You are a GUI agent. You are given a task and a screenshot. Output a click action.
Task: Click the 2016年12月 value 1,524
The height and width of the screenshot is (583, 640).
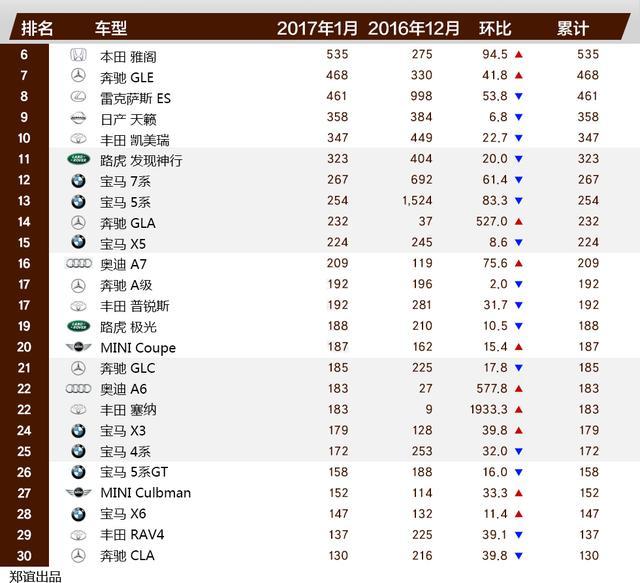[417, 200]
